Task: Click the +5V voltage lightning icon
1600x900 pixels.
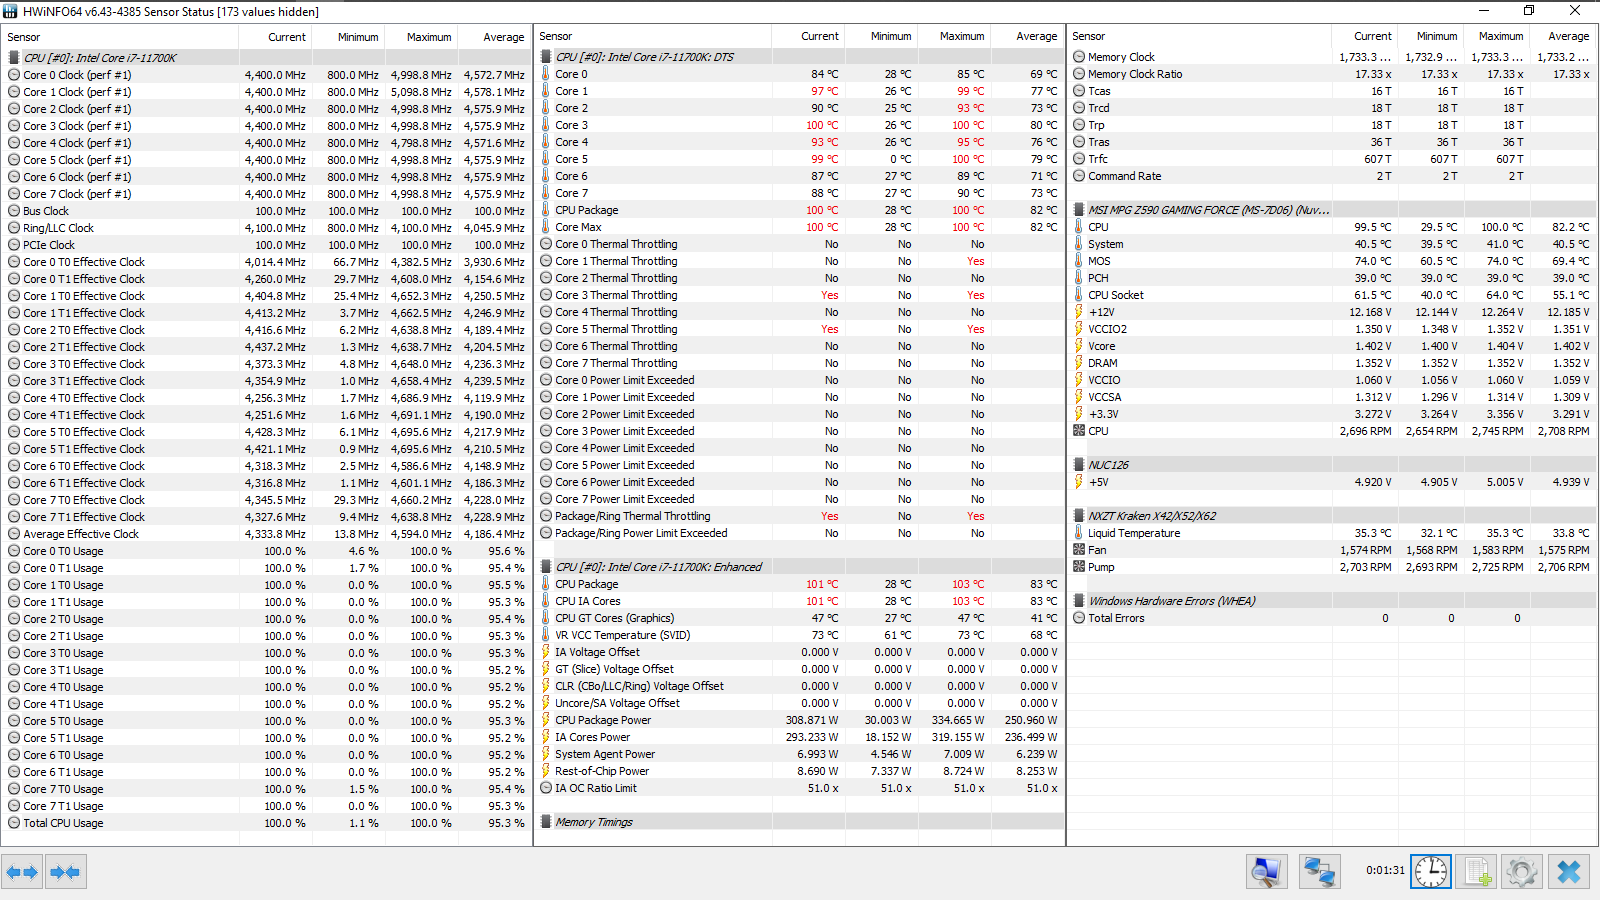Action: (x=1079, y=482)
